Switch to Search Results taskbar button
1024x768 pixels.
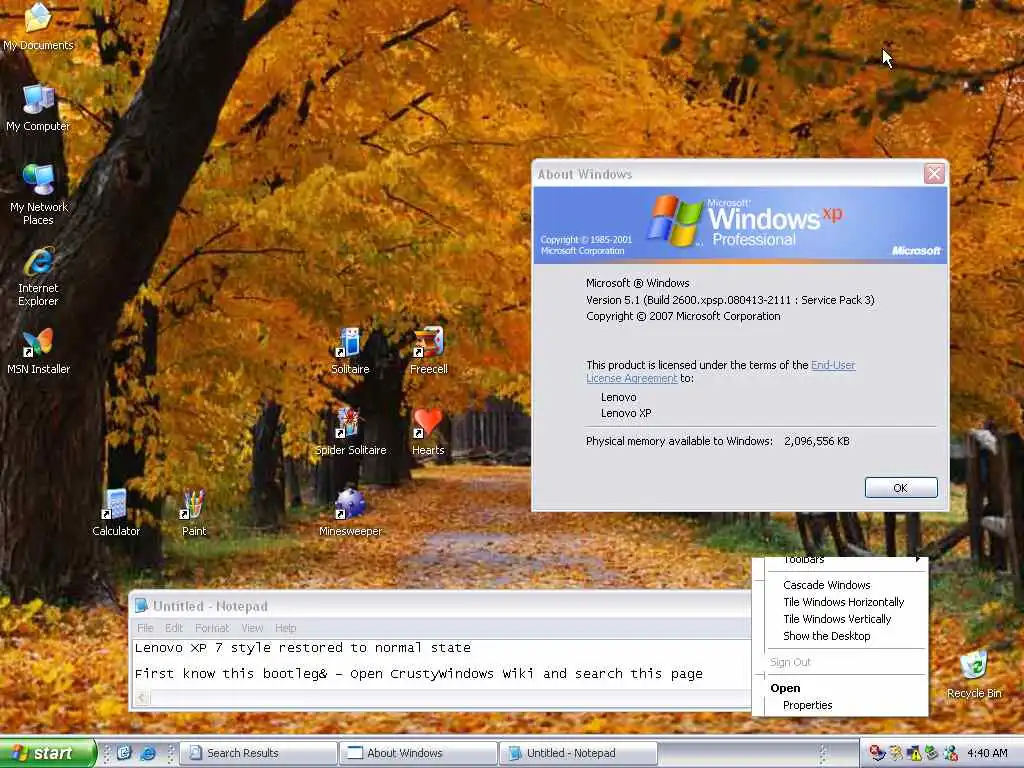click(x=259, y=753)
